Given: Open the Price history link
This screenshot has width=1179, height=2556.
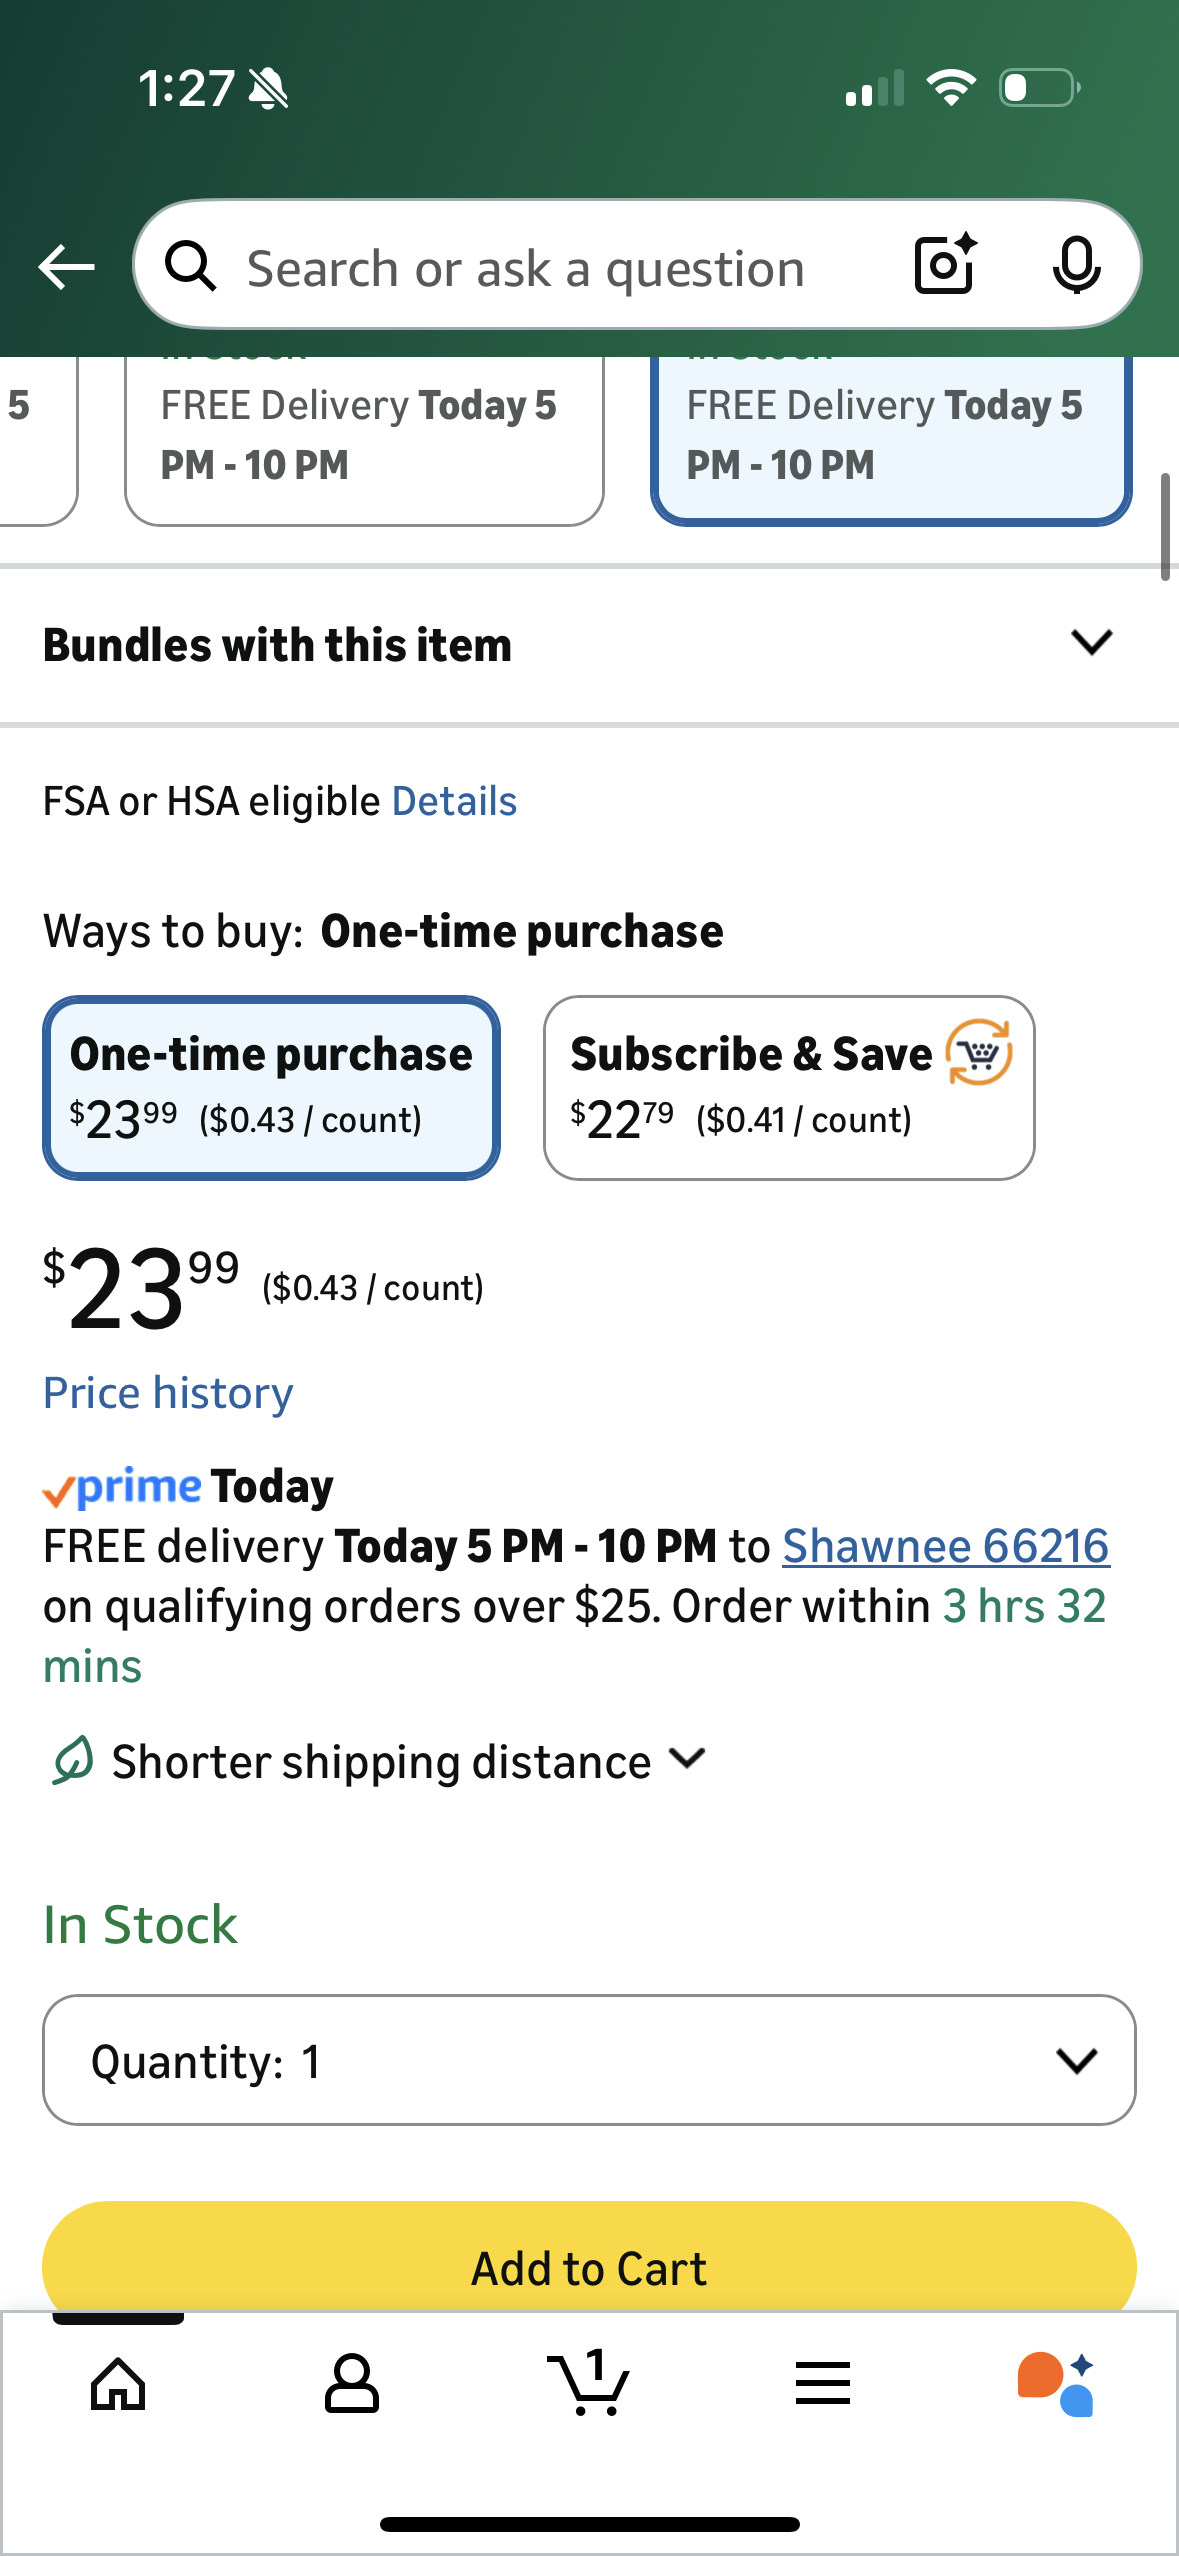Looking at the screenshot, I should pyautogui.click(x=168, y=1393).
